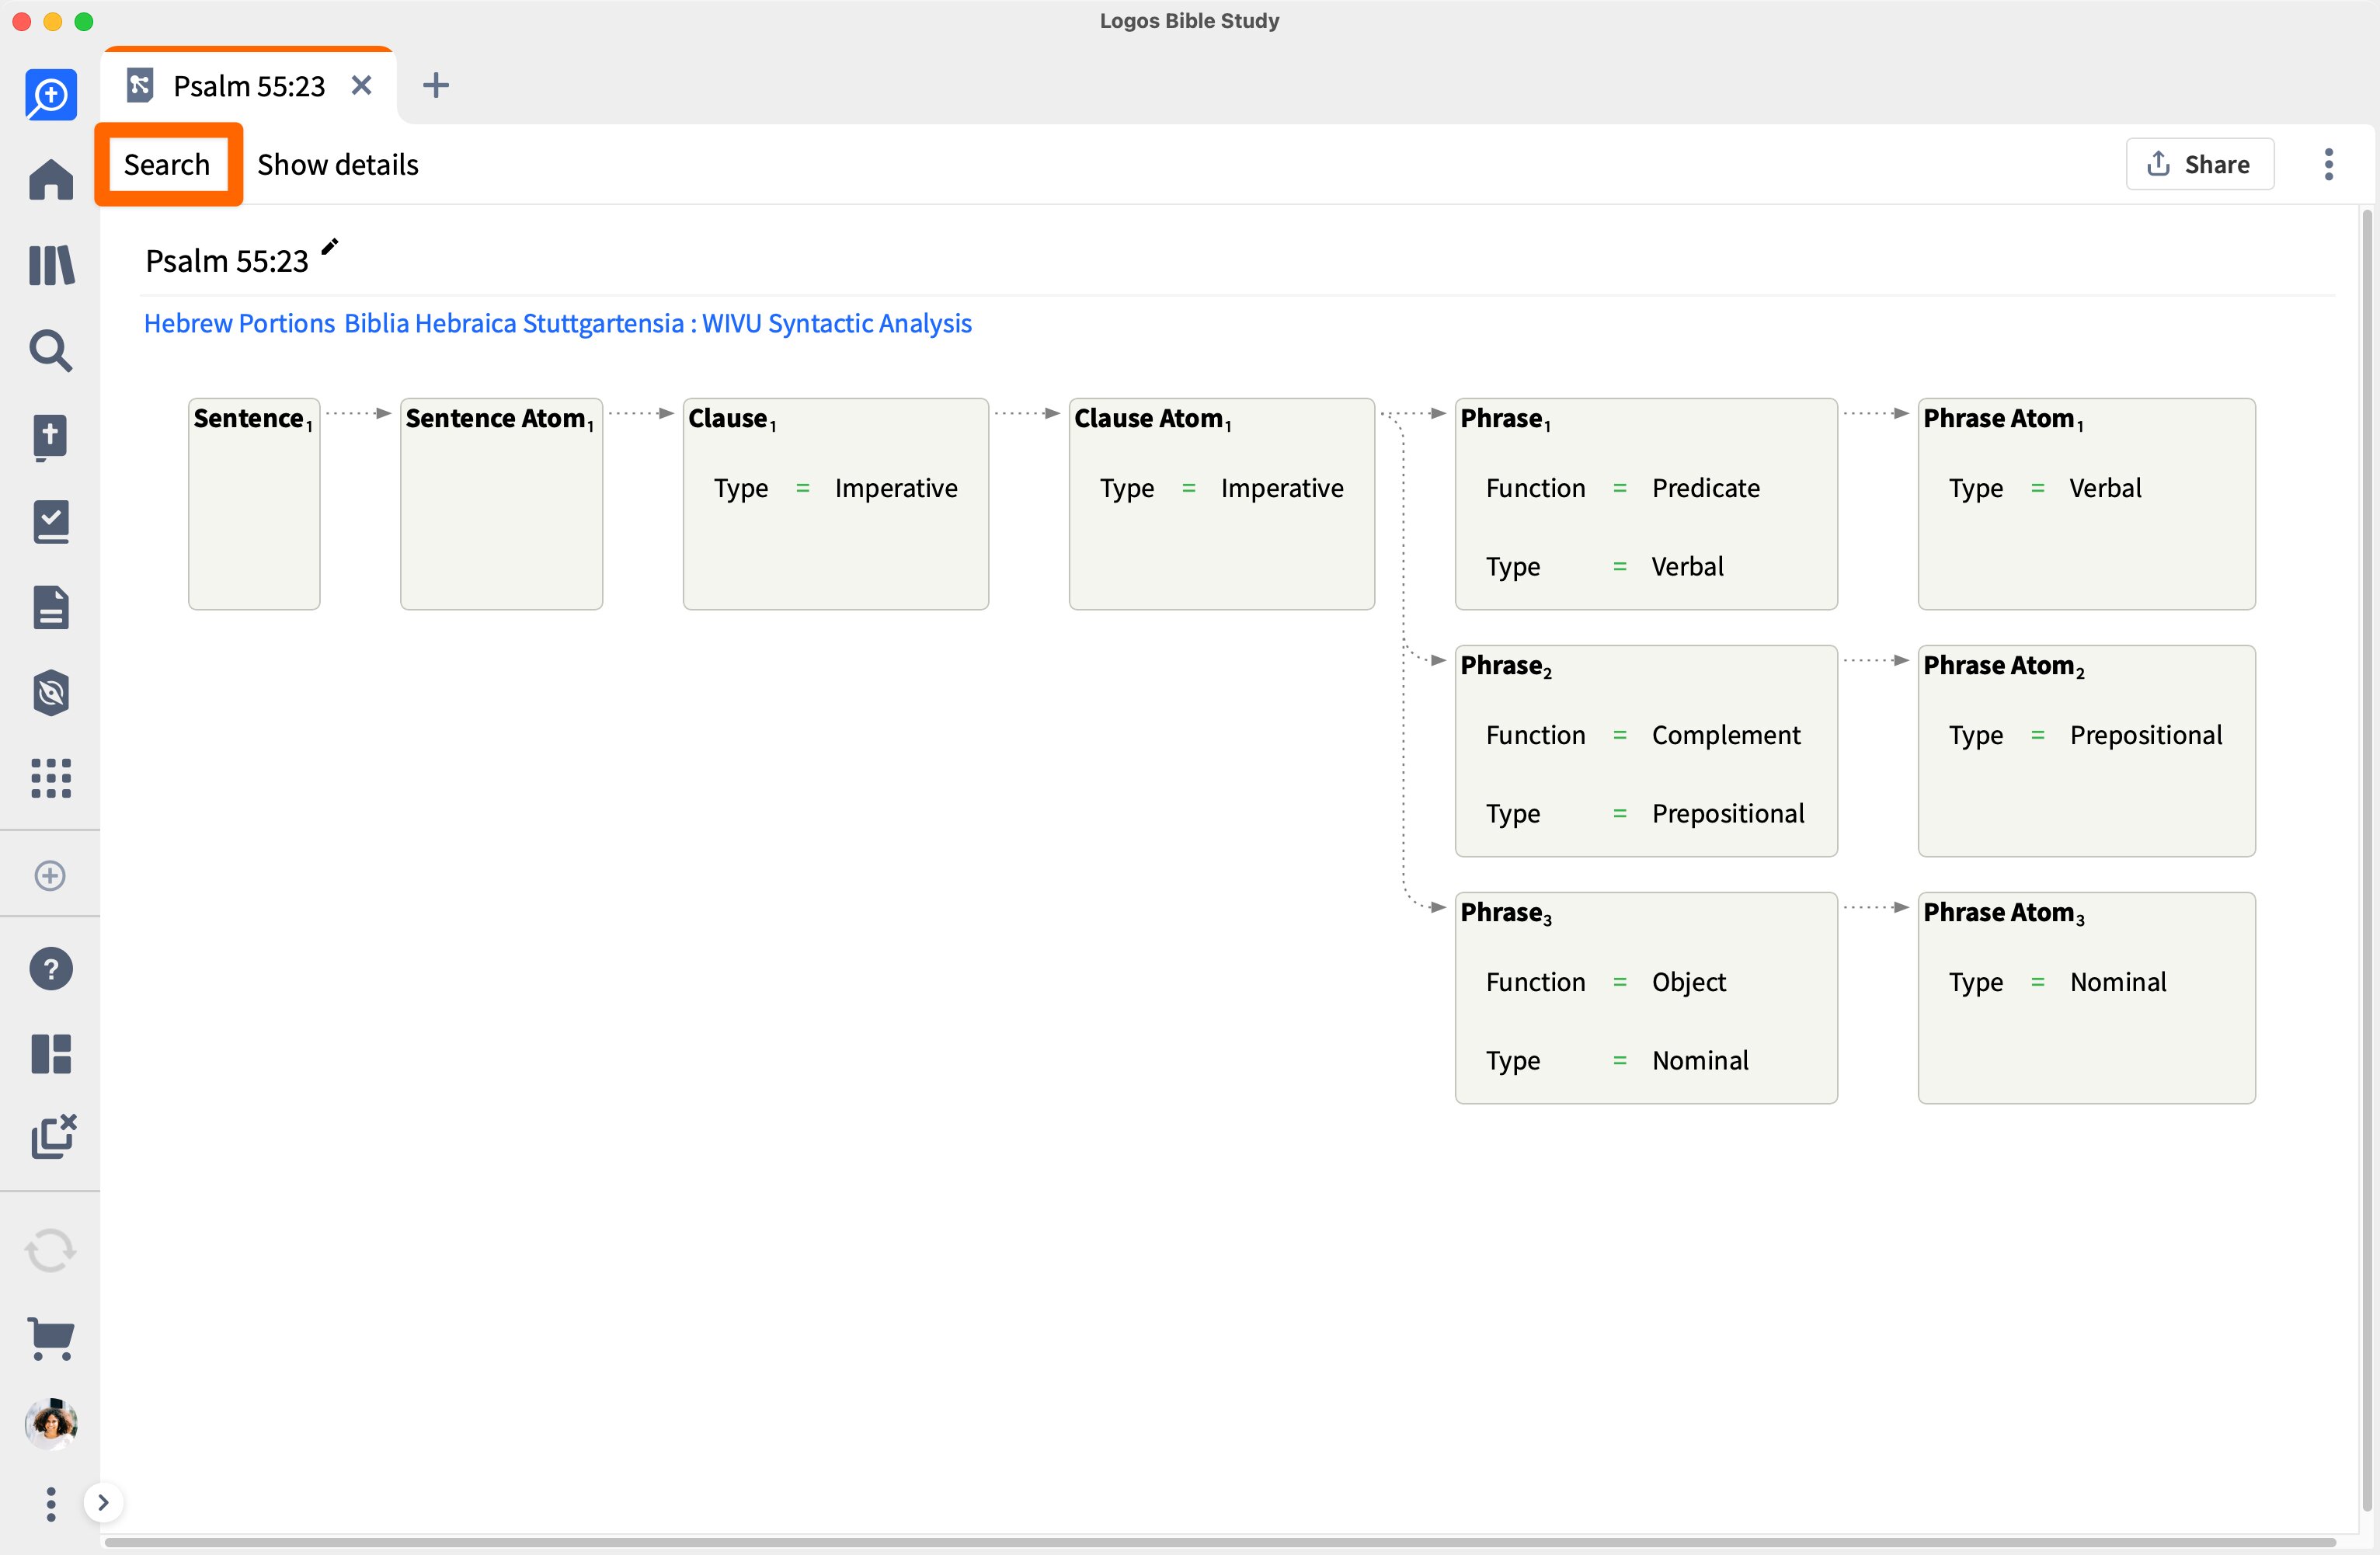This screenshot has width=2380, height=1555.
Task: Click the Sync refresh icon
Action: pyautogui.click(x=50, y=1250)
